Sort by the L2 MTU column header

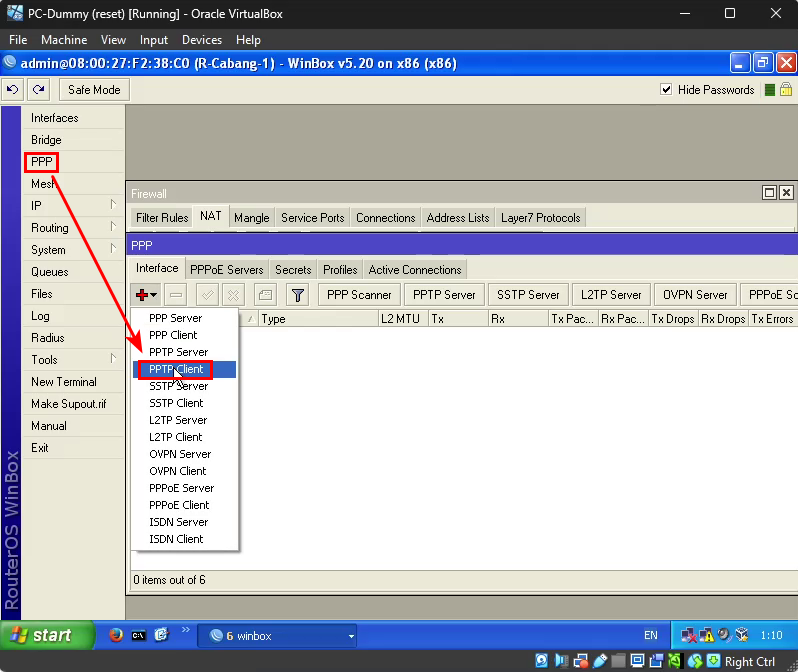pos(403,319)
